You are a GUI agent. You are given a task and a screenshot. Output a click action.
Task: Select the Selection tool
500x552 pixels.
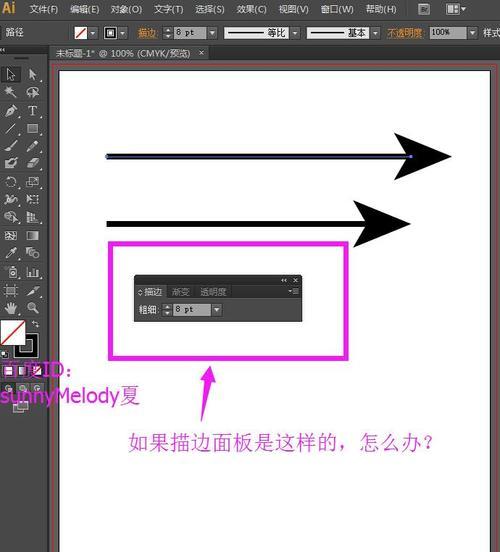pyautogui.click(x=11, y=75)
